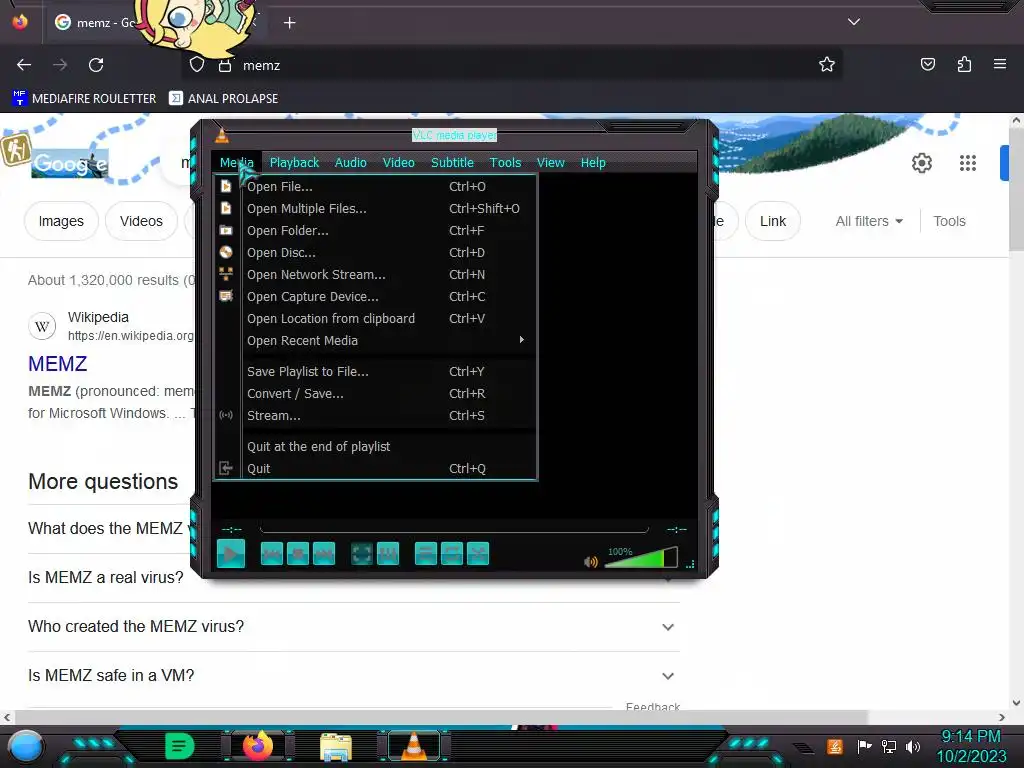Close the Media menu header
Viewport: 1024px width, 768px height.
point(236,163)
